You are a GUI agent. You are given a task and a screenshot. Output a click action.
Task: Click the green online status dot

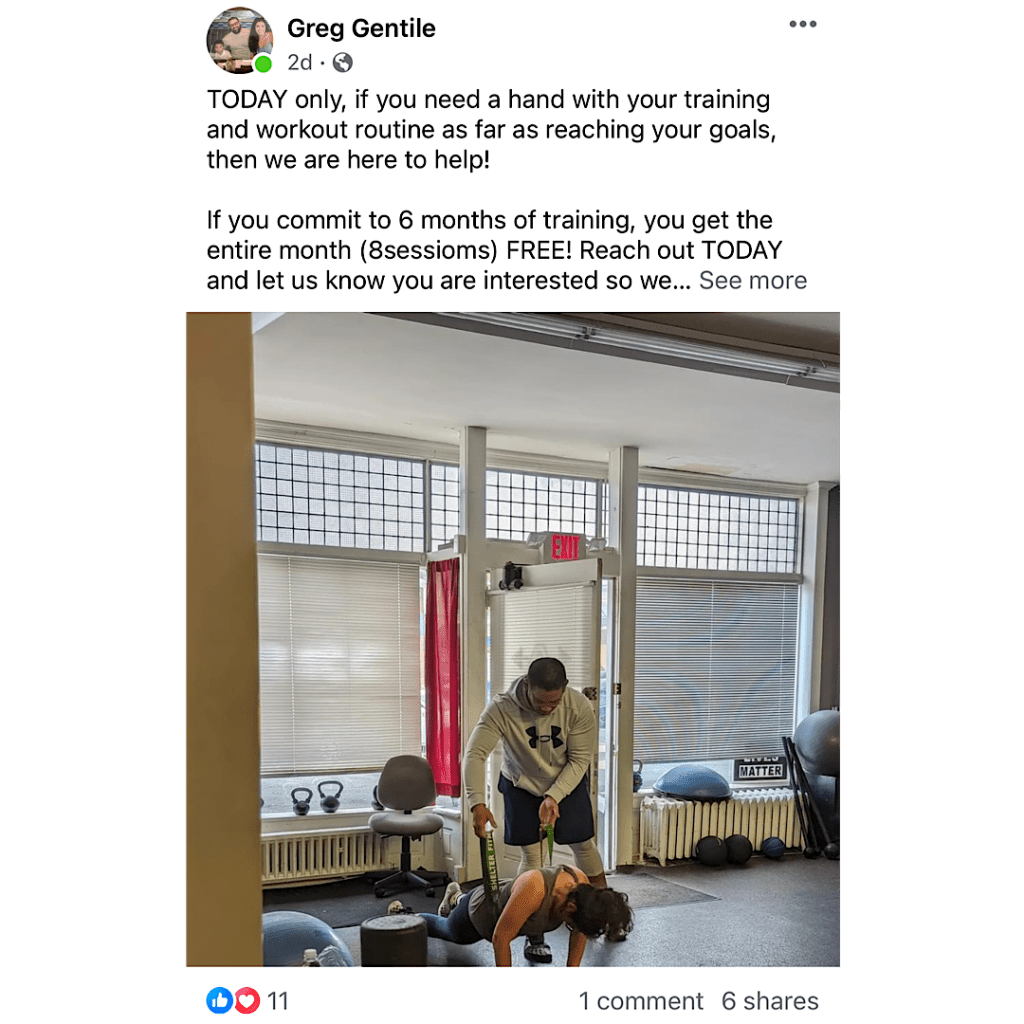[263, 64]
